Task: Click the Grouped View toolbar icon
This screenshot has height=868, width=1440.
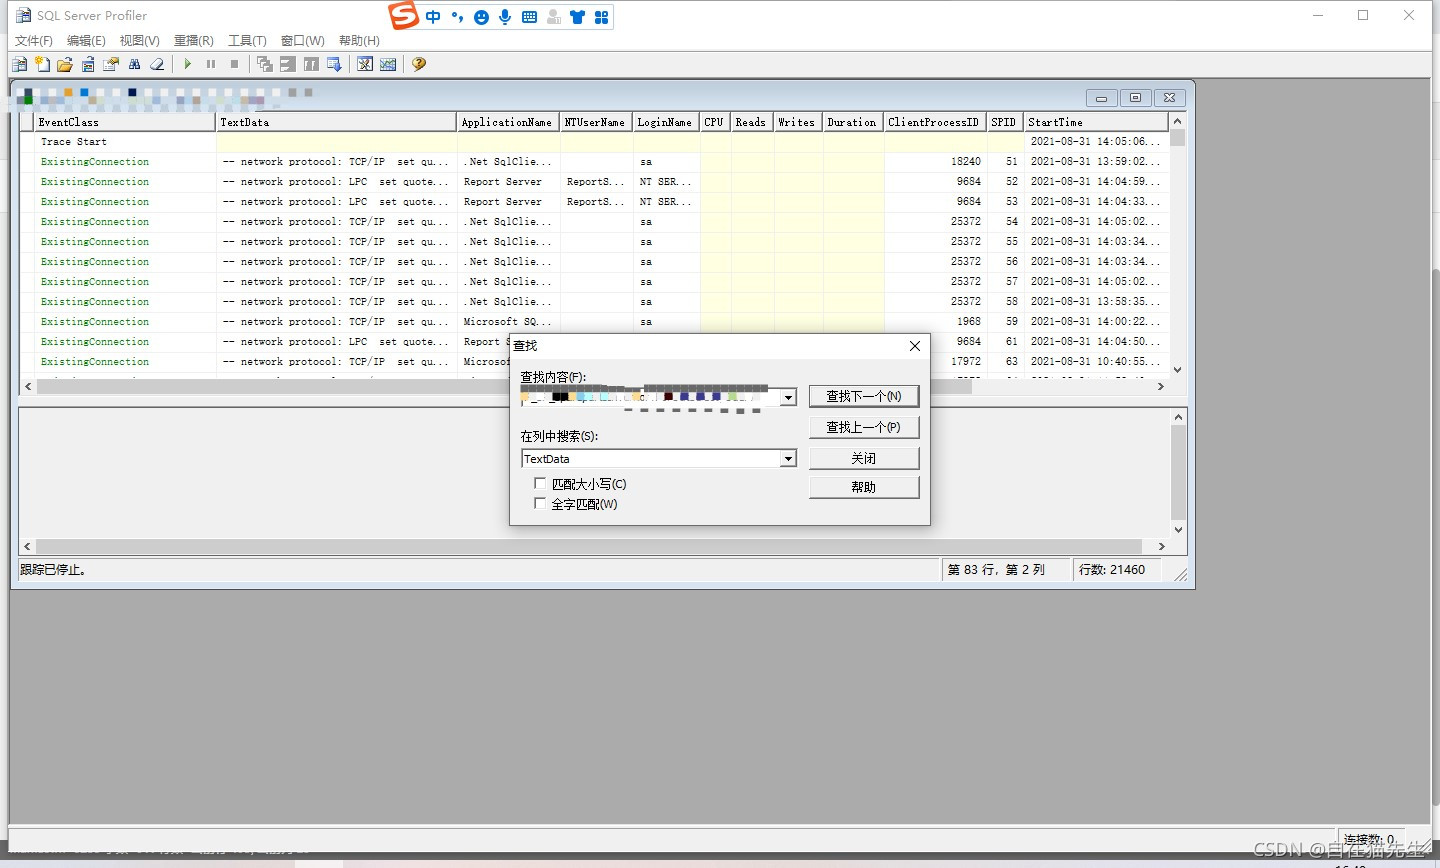Action: [x=265, y=64]
